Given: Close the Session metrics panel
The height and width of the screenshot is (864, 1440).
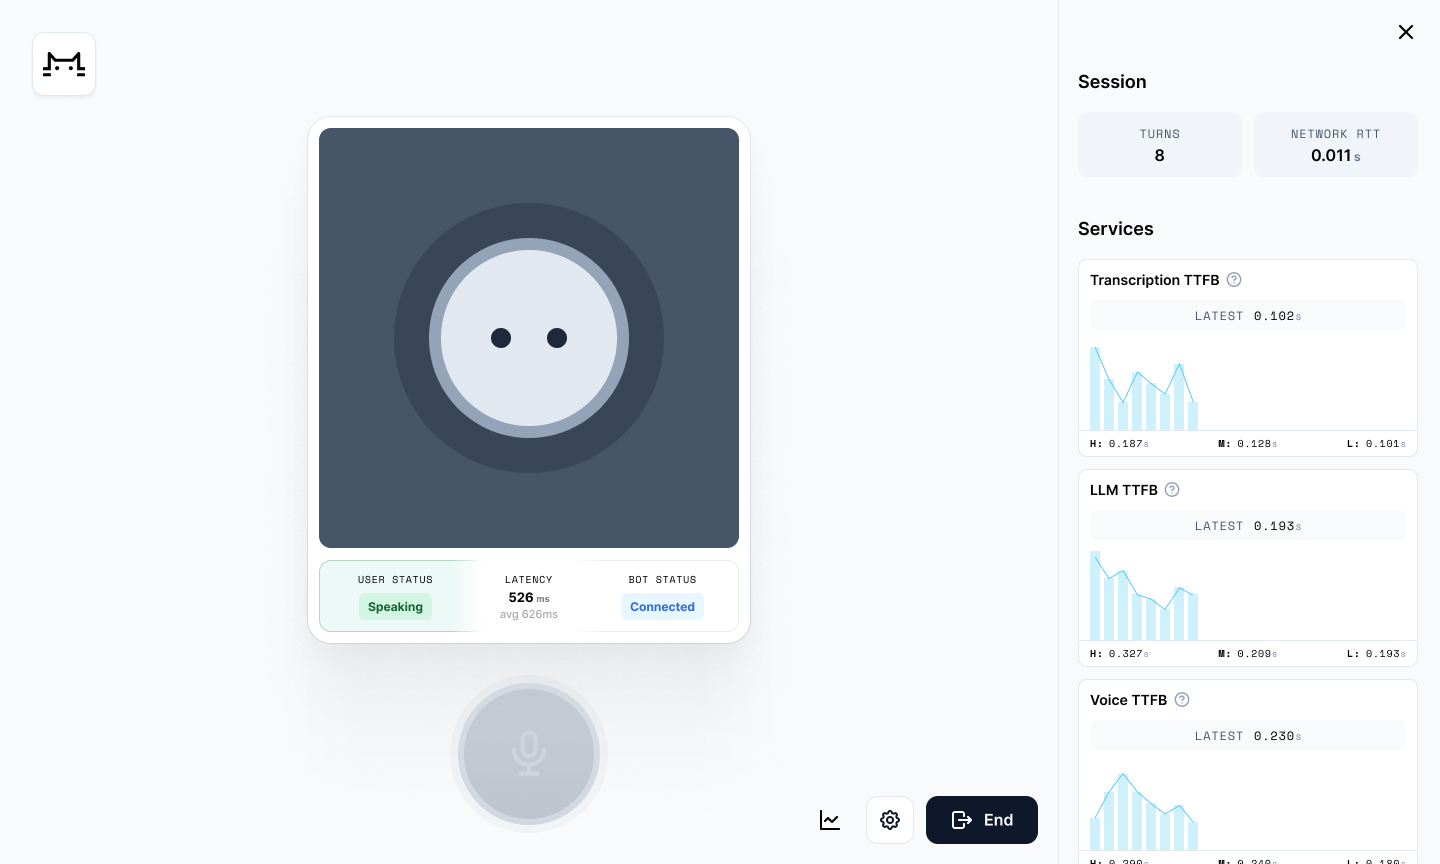Looking at the screenshot, I should 1406,32.
